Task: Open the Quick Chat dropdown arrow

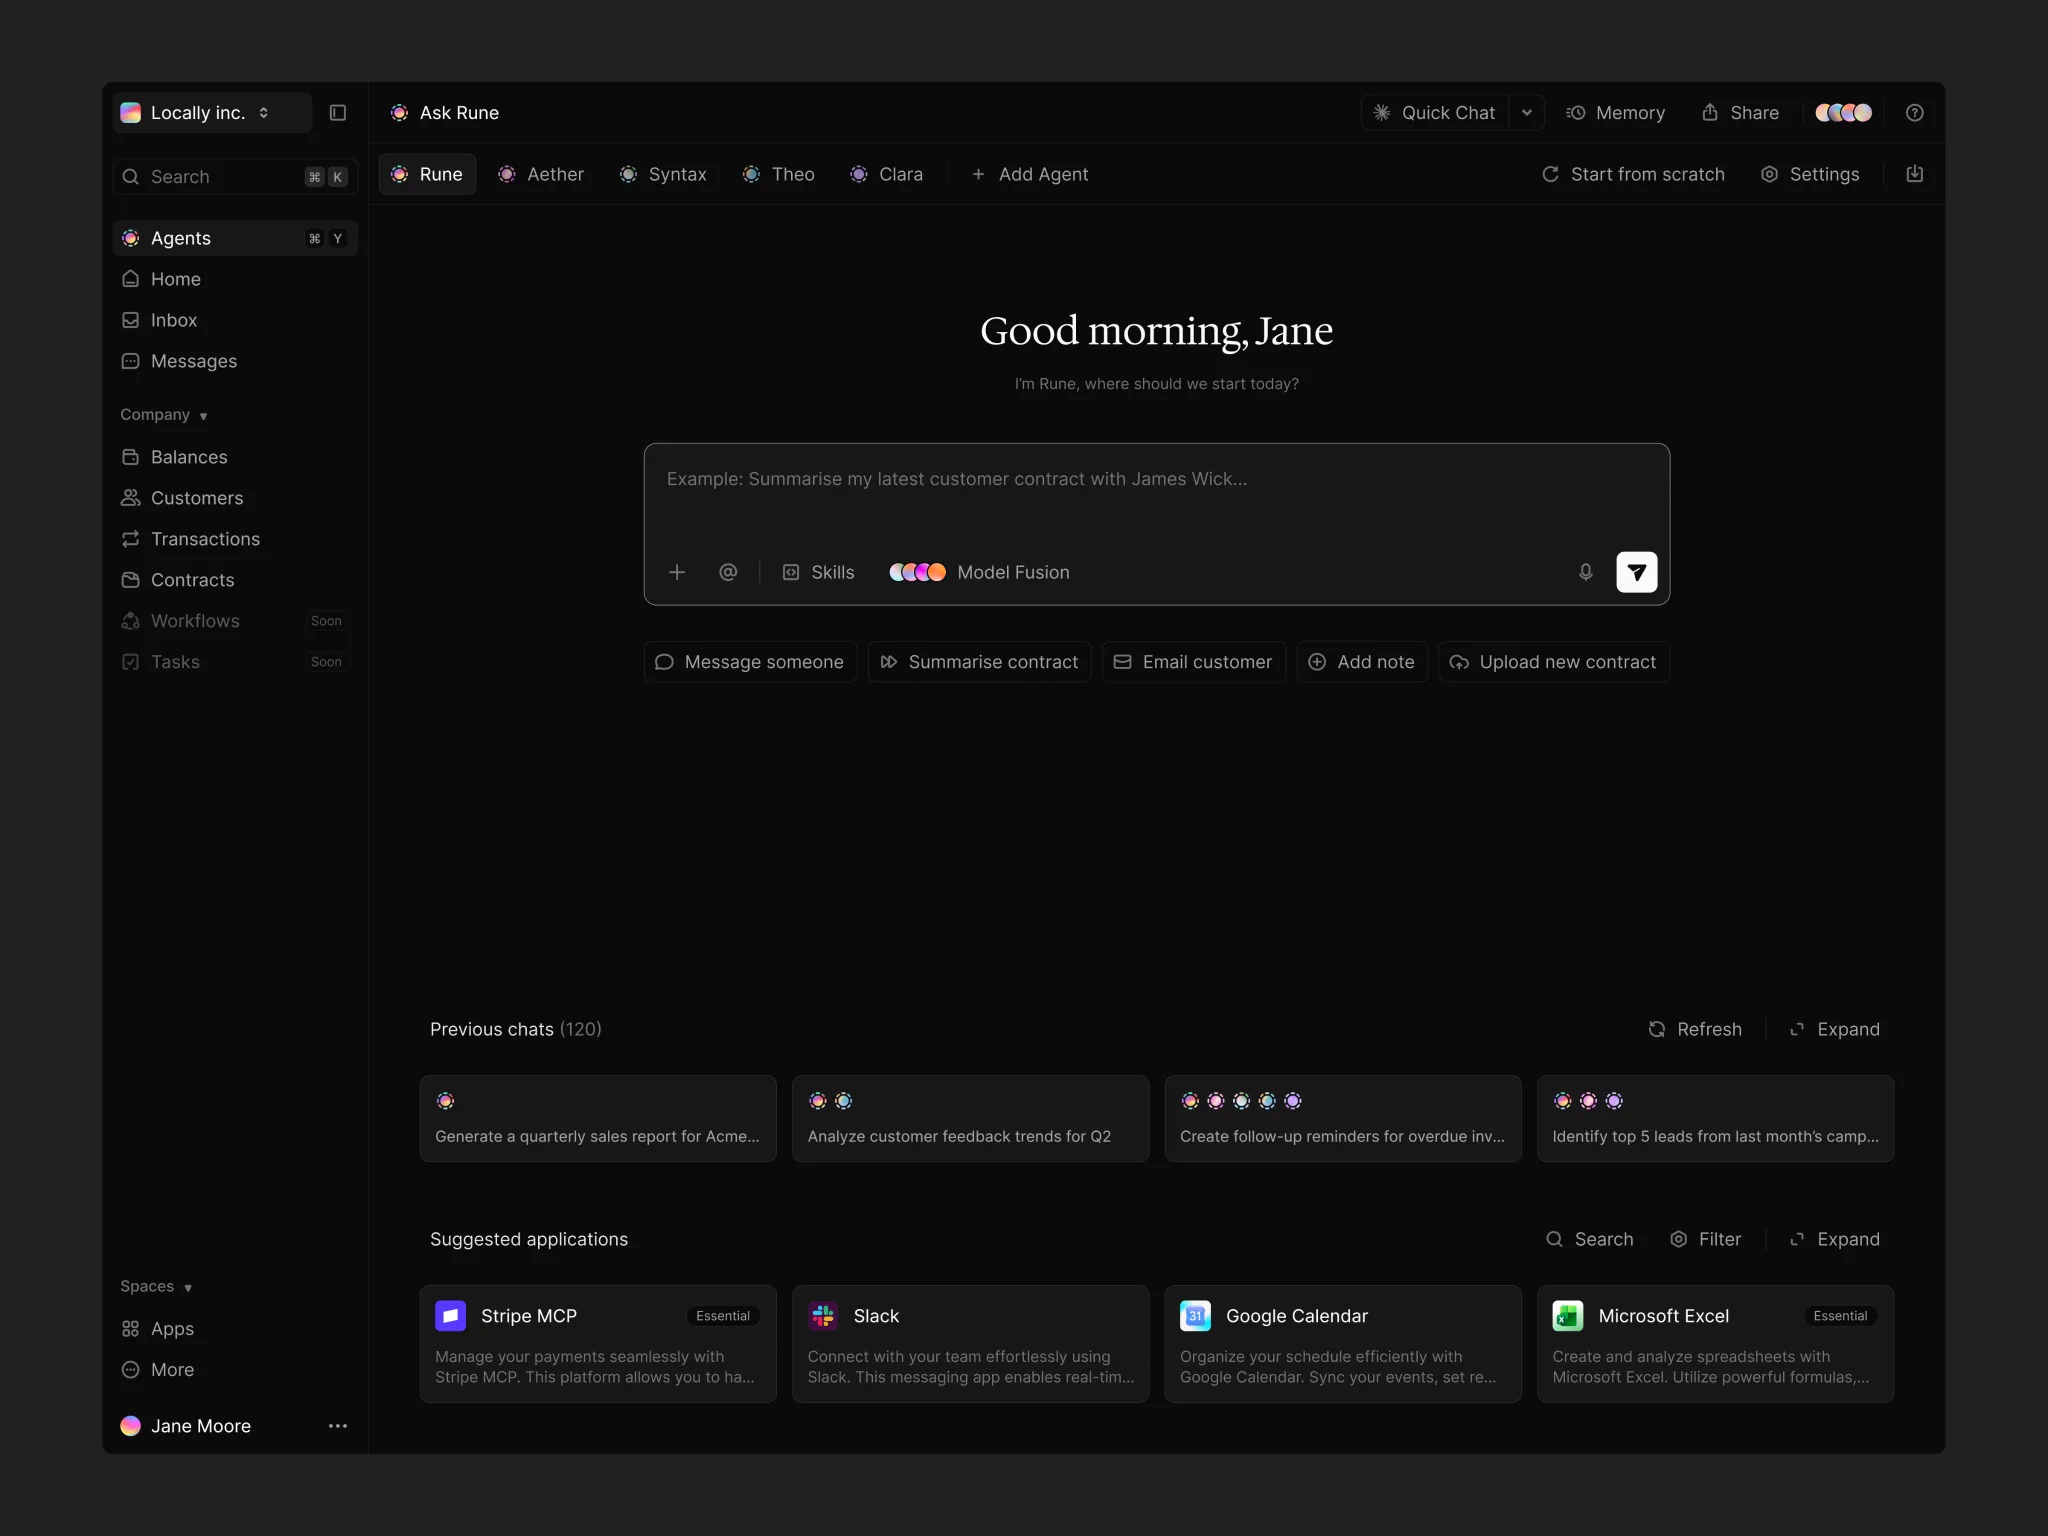Action: pyautogui.click(x=1526, y=113)
